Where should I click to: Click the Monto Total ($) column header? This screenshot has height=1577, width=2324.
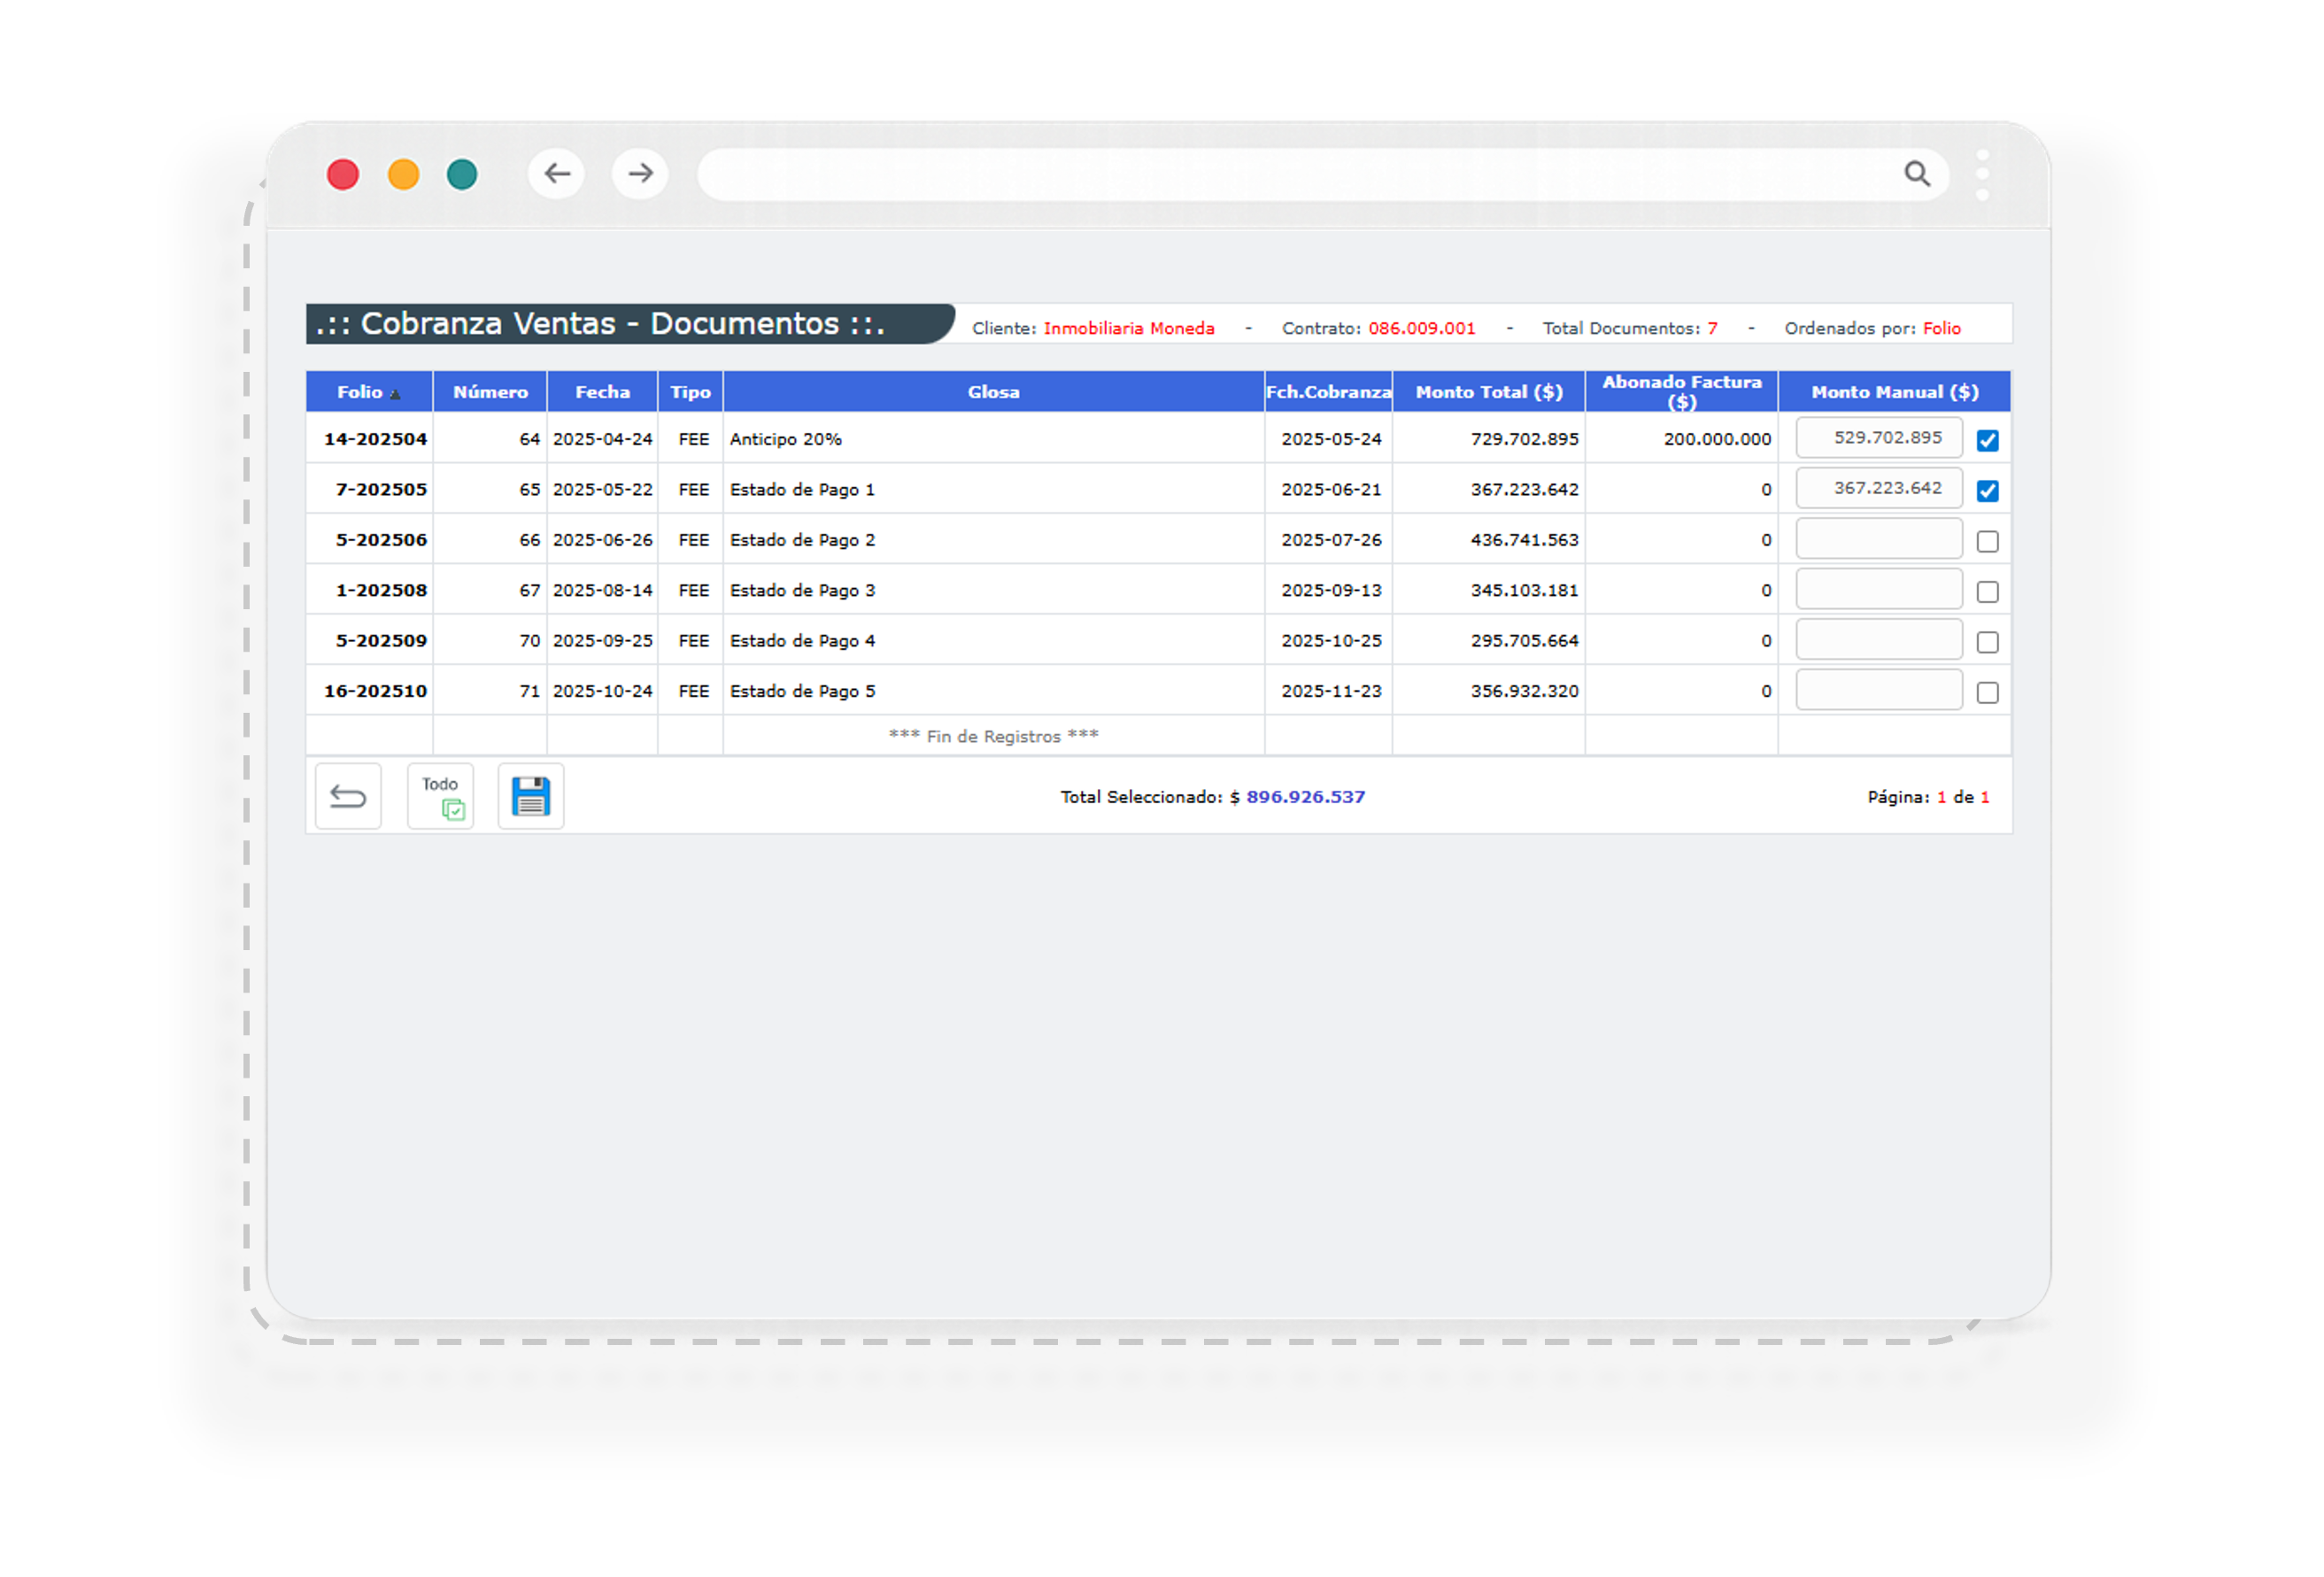(x=1488, y=392)
